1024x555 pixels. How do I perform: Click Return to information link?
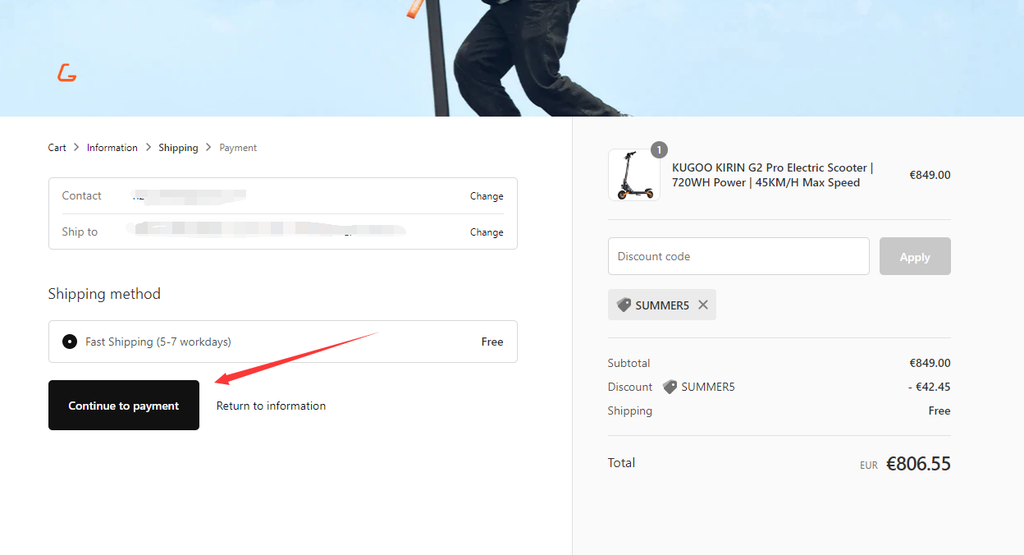tap(271, 405)
